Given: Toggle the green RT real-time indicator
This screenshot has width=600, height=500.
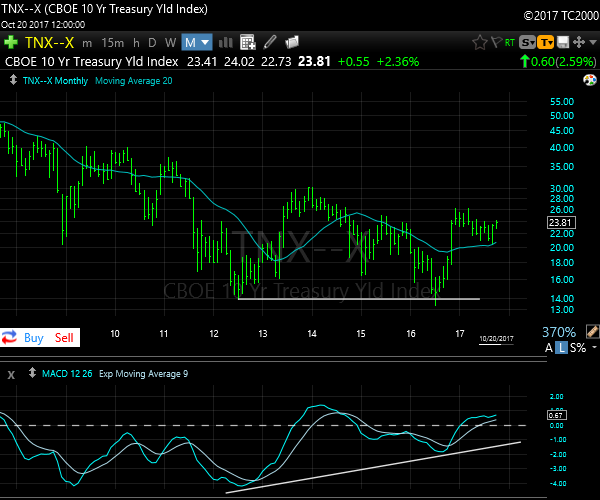Looking at the screenshot, I should [x=510, y=42].
